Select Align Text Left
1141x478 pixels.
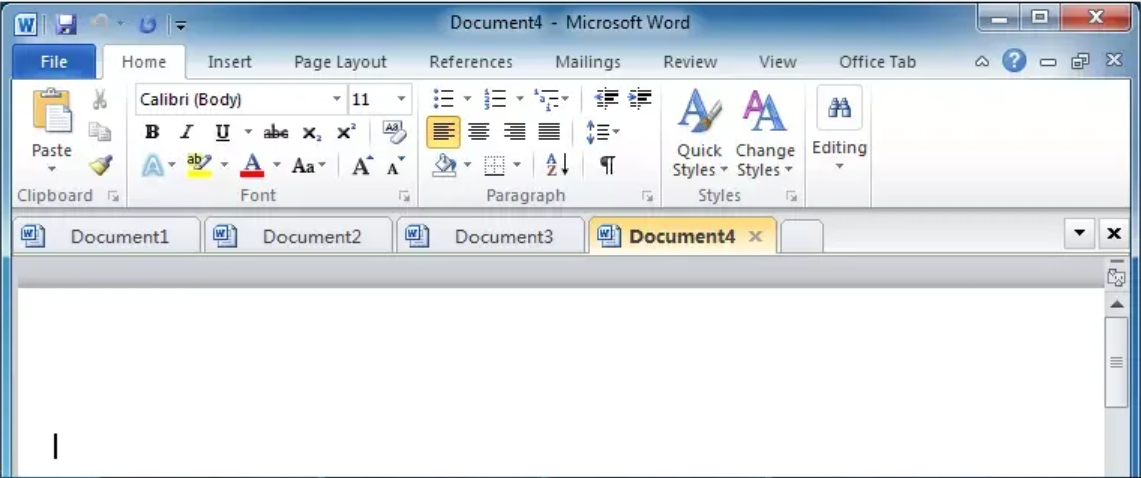pyautogui.click(x=443, y=132)
